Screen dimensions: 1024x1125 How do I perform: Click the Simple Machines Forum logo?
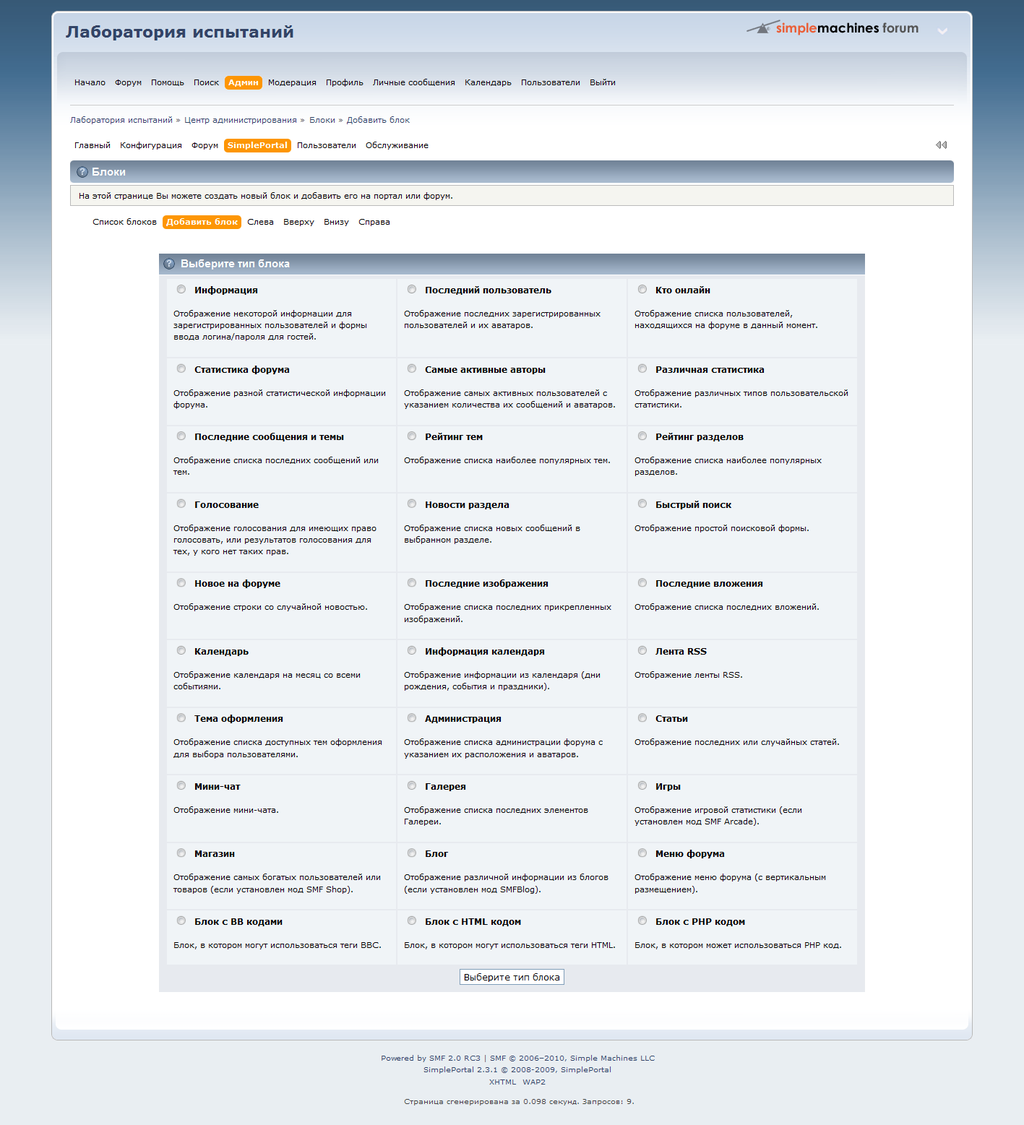pos(832,29)
